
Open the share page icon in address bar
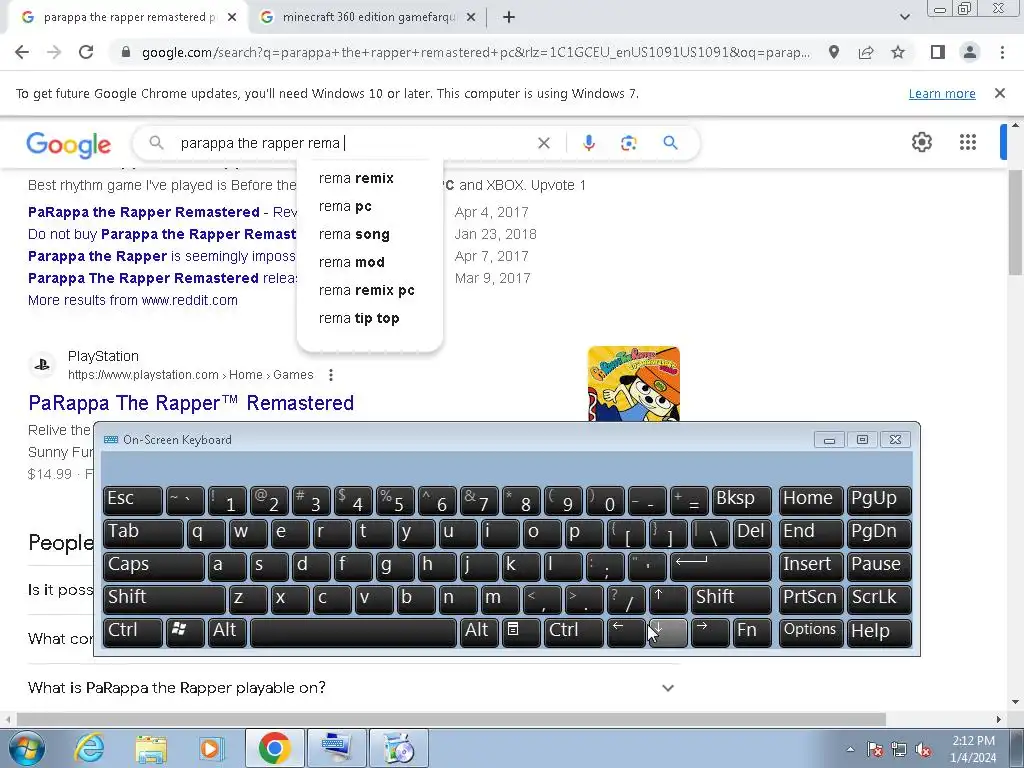coord(866,52)
